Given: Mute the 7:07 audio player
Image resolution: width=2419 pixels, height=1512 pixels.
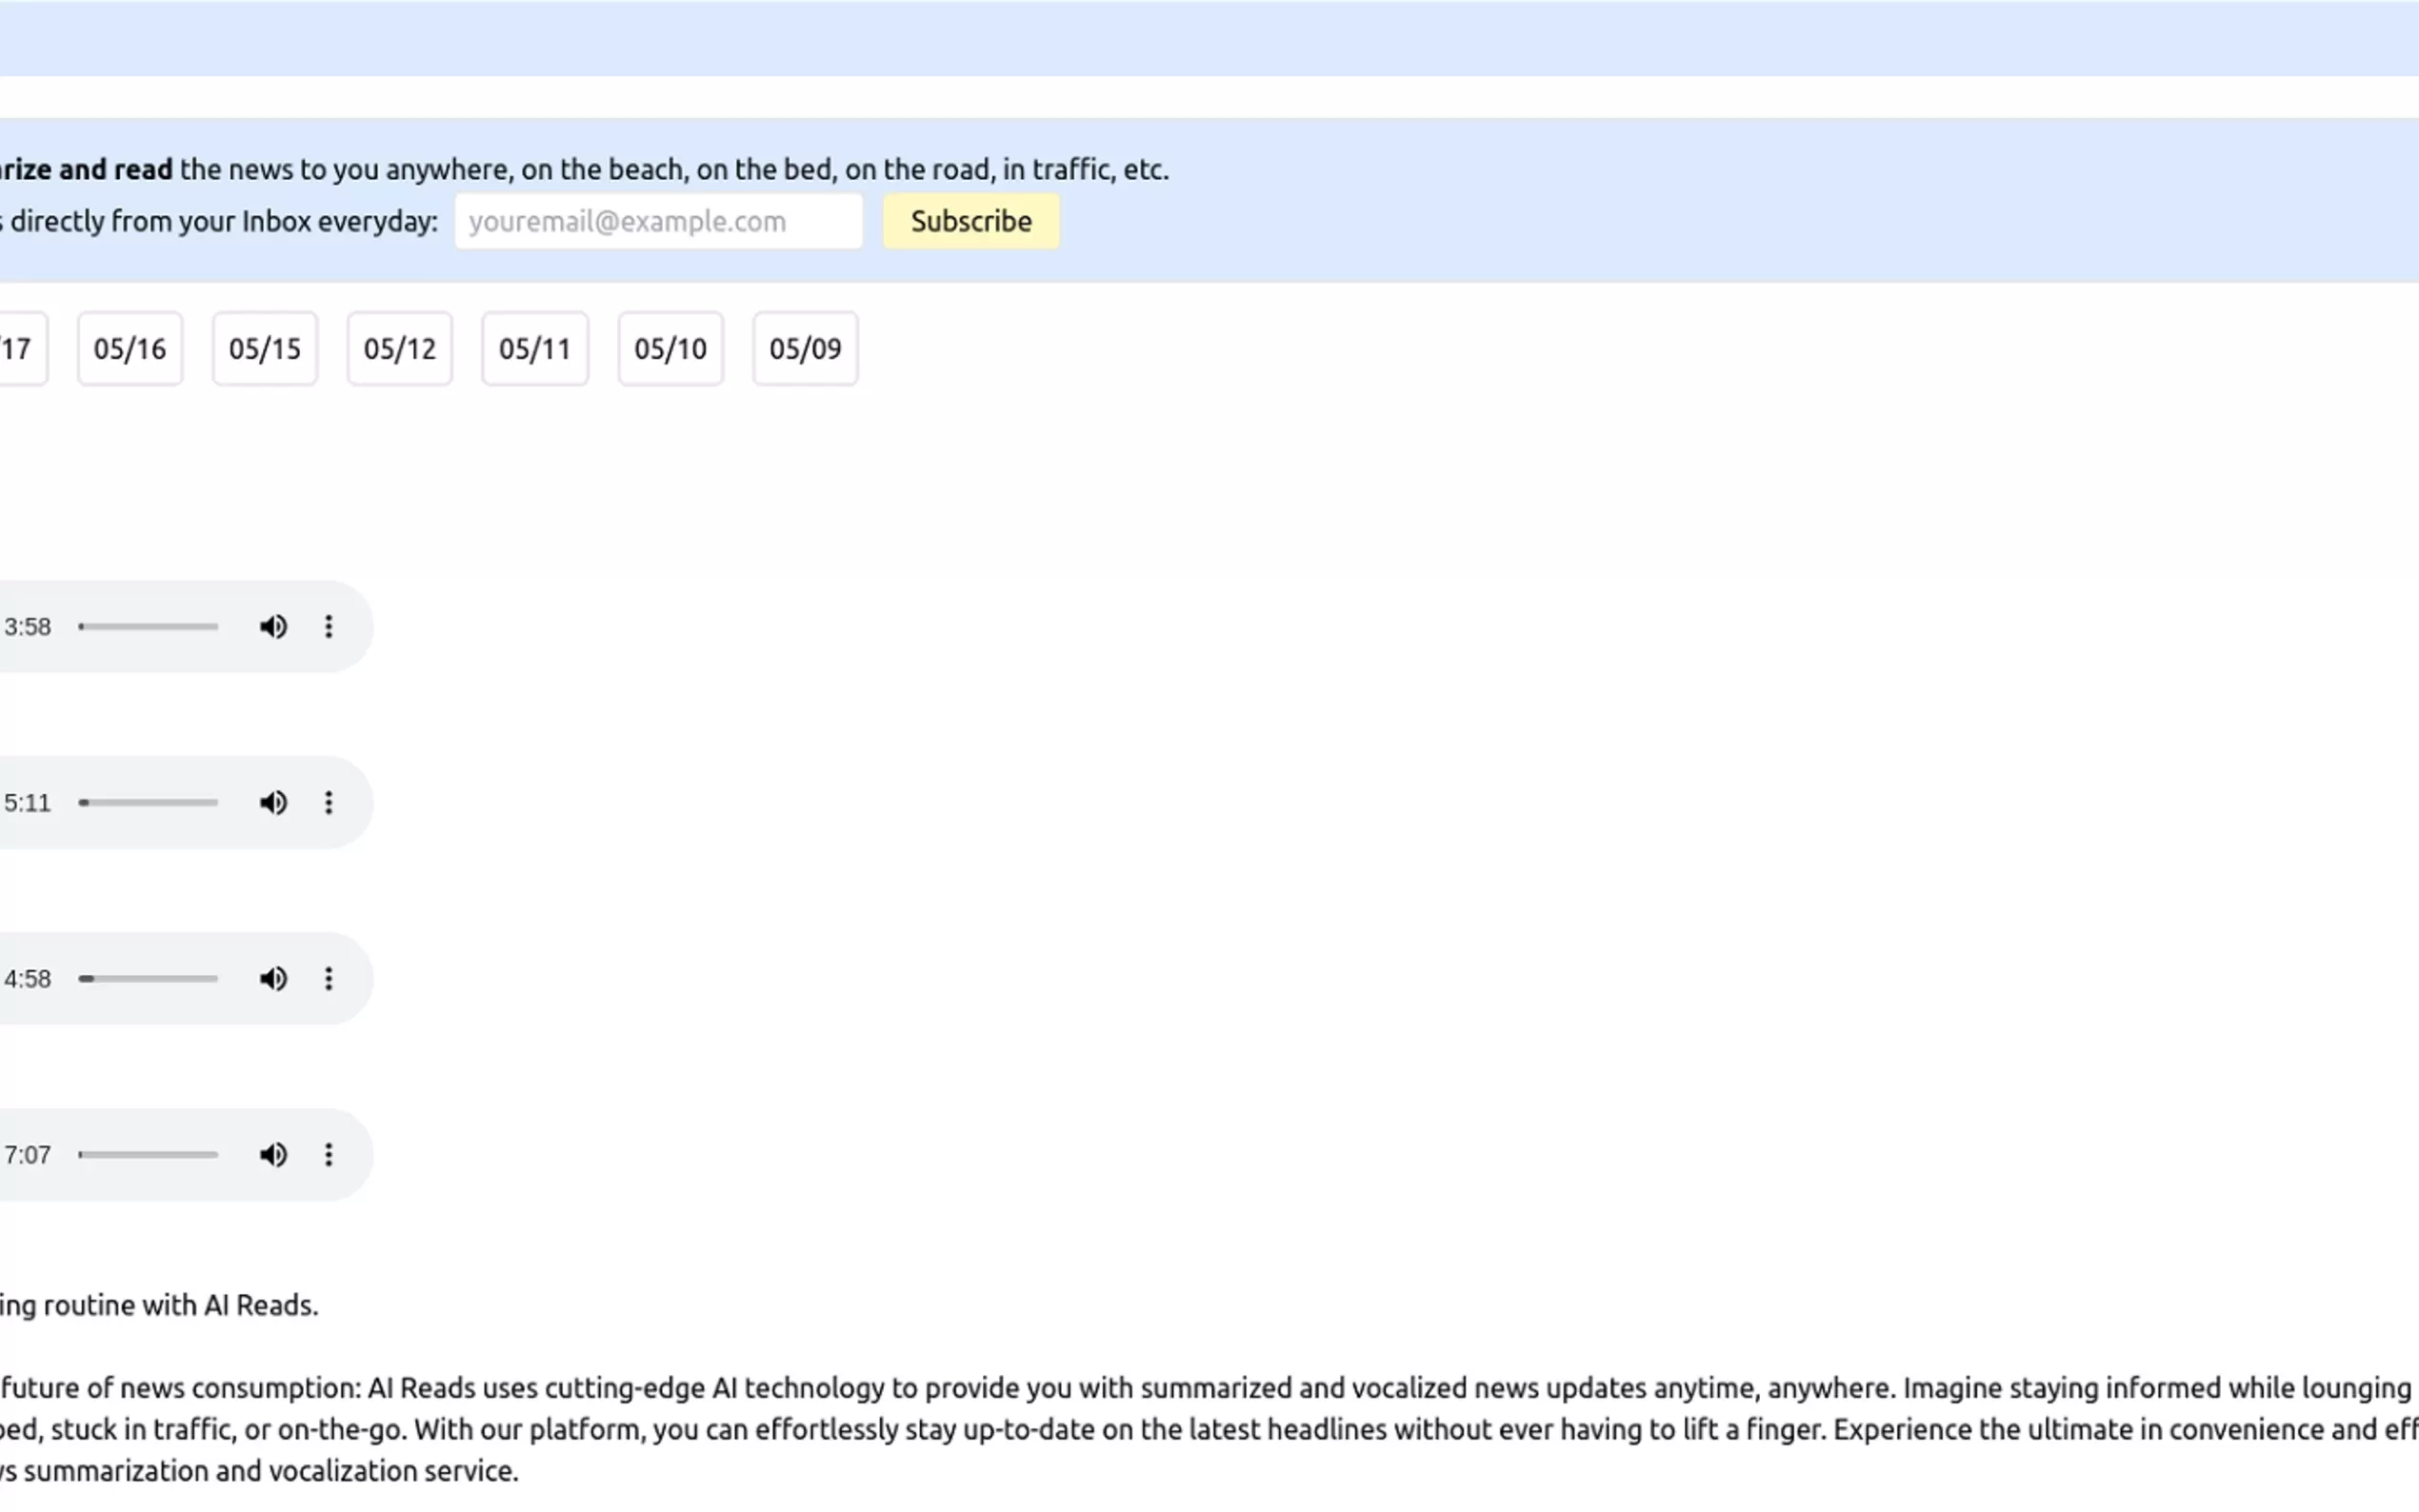Looking at the screenshot, I should 273,1155.
